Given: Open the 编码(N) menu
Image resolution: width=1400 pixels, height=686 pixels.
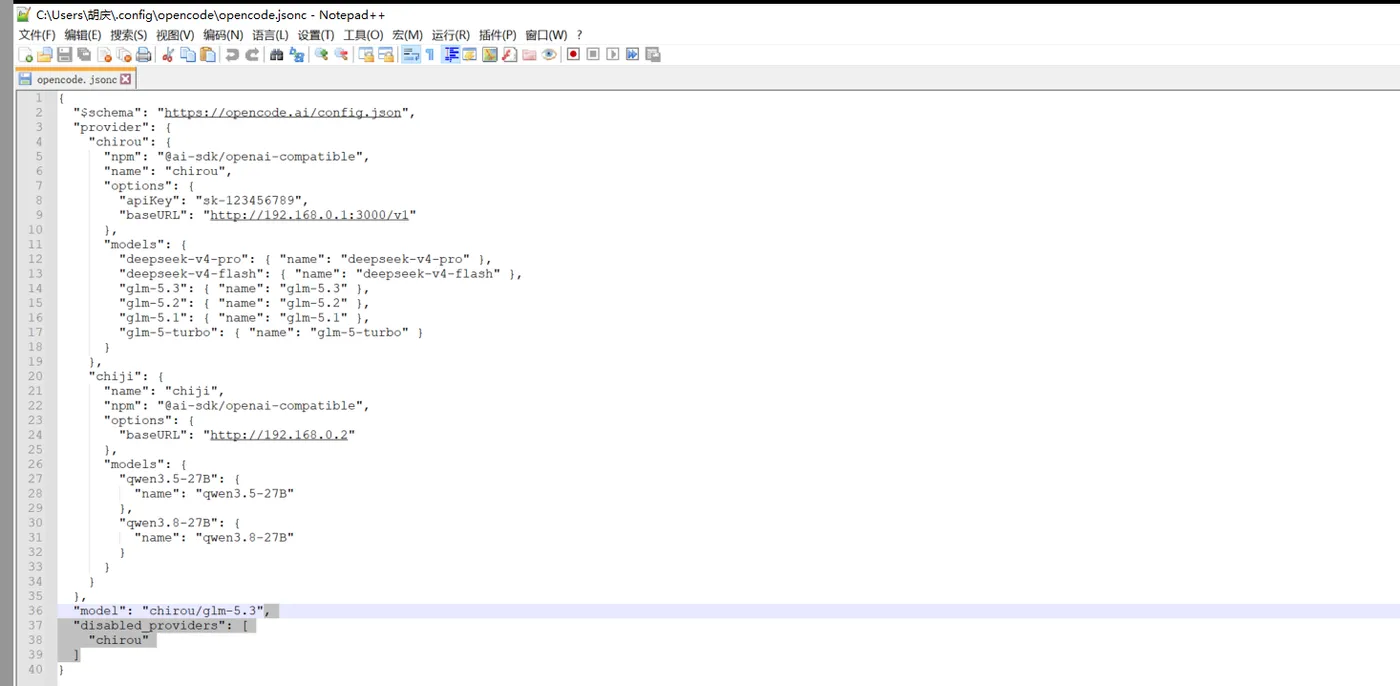Looking at the screenshot, I should (x=223, y=35).
